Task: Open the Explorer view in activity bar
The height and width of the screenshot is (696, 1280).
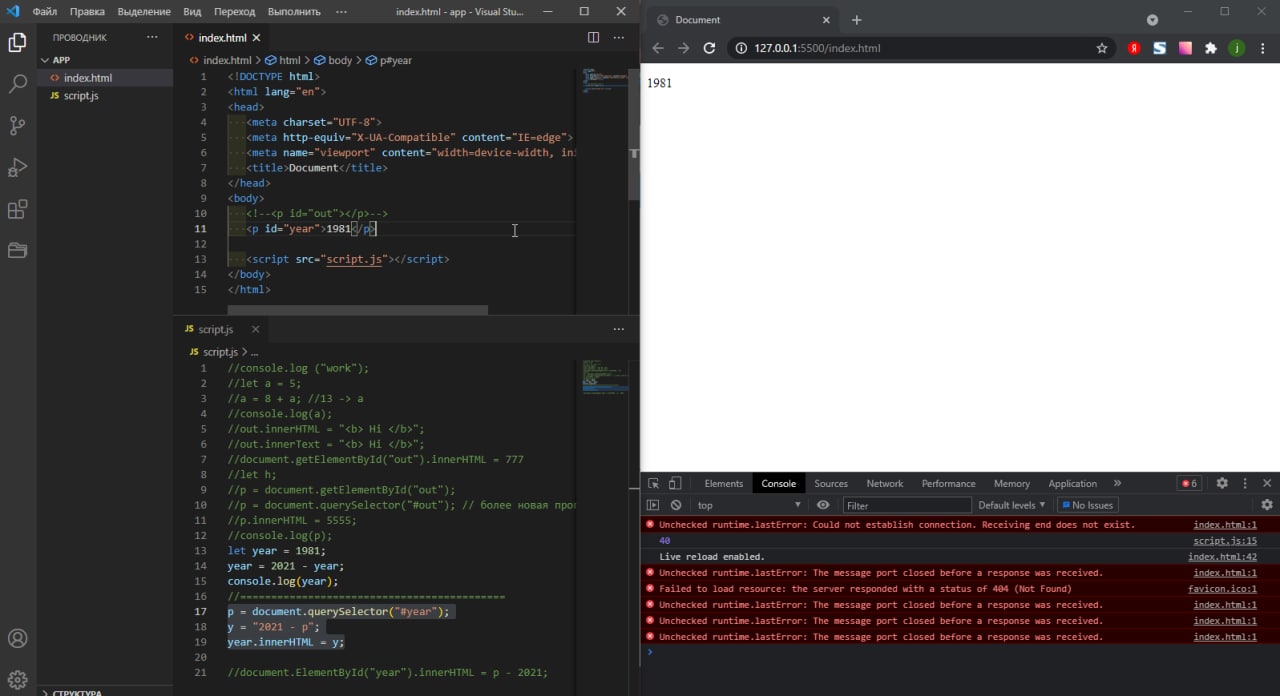Action: click(17, 42)
